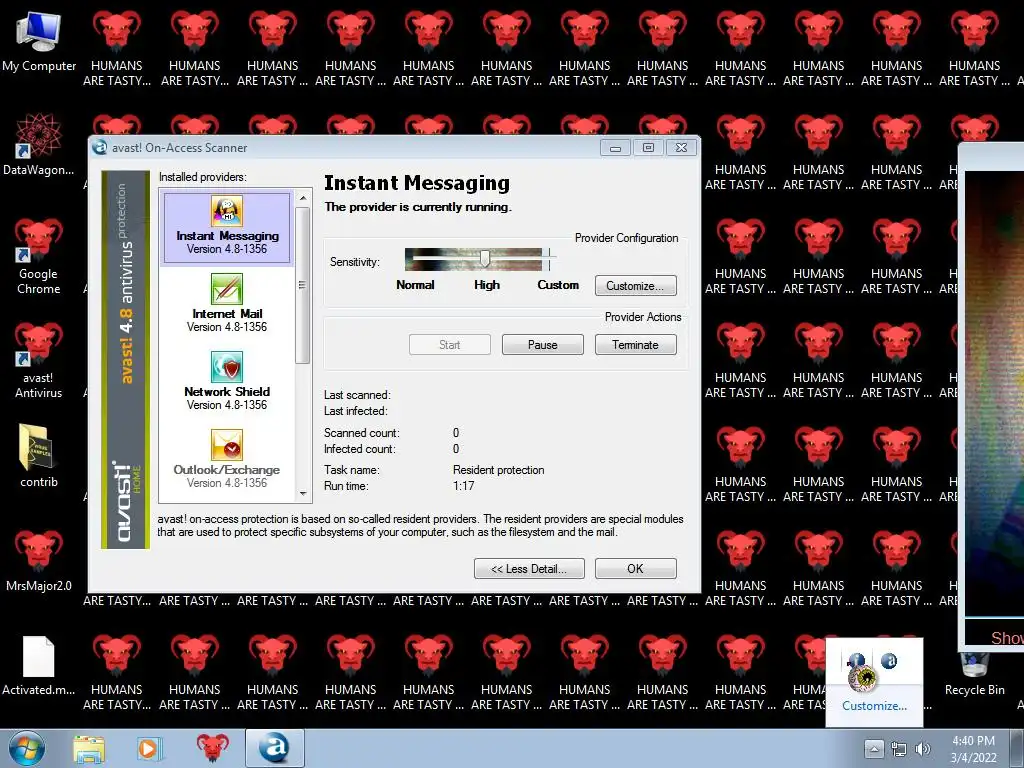This screenshot has width=1024, height=768.
Task: Pause the Instant Messaging provider
Action: [542, 345]
